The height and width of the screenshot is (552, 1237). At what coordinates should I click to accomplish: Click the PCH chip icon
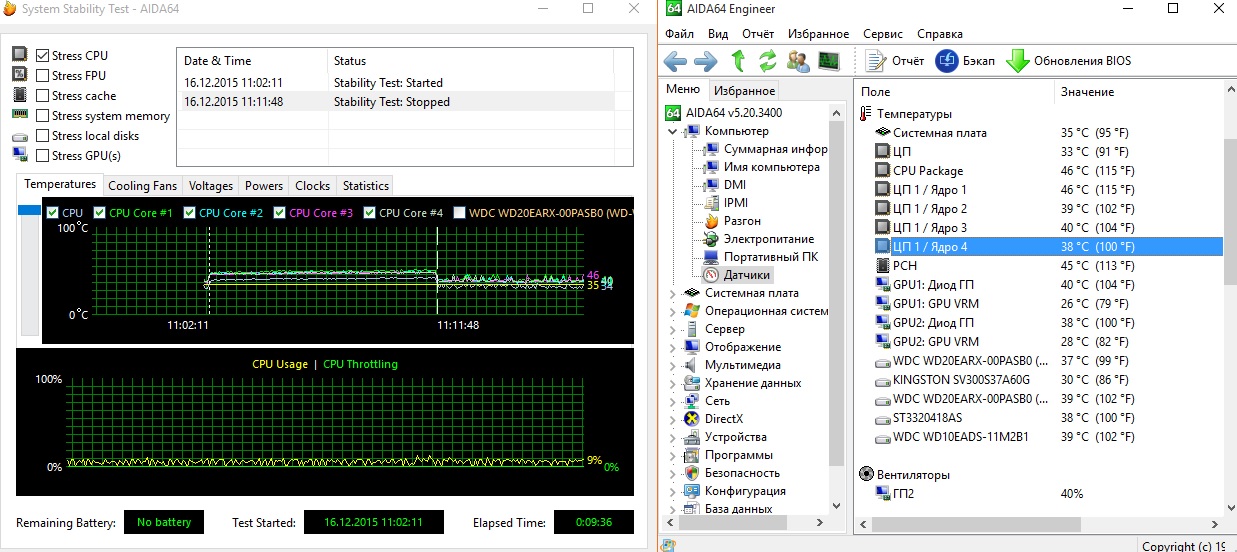pyautogui.click(x=883, y=266)
